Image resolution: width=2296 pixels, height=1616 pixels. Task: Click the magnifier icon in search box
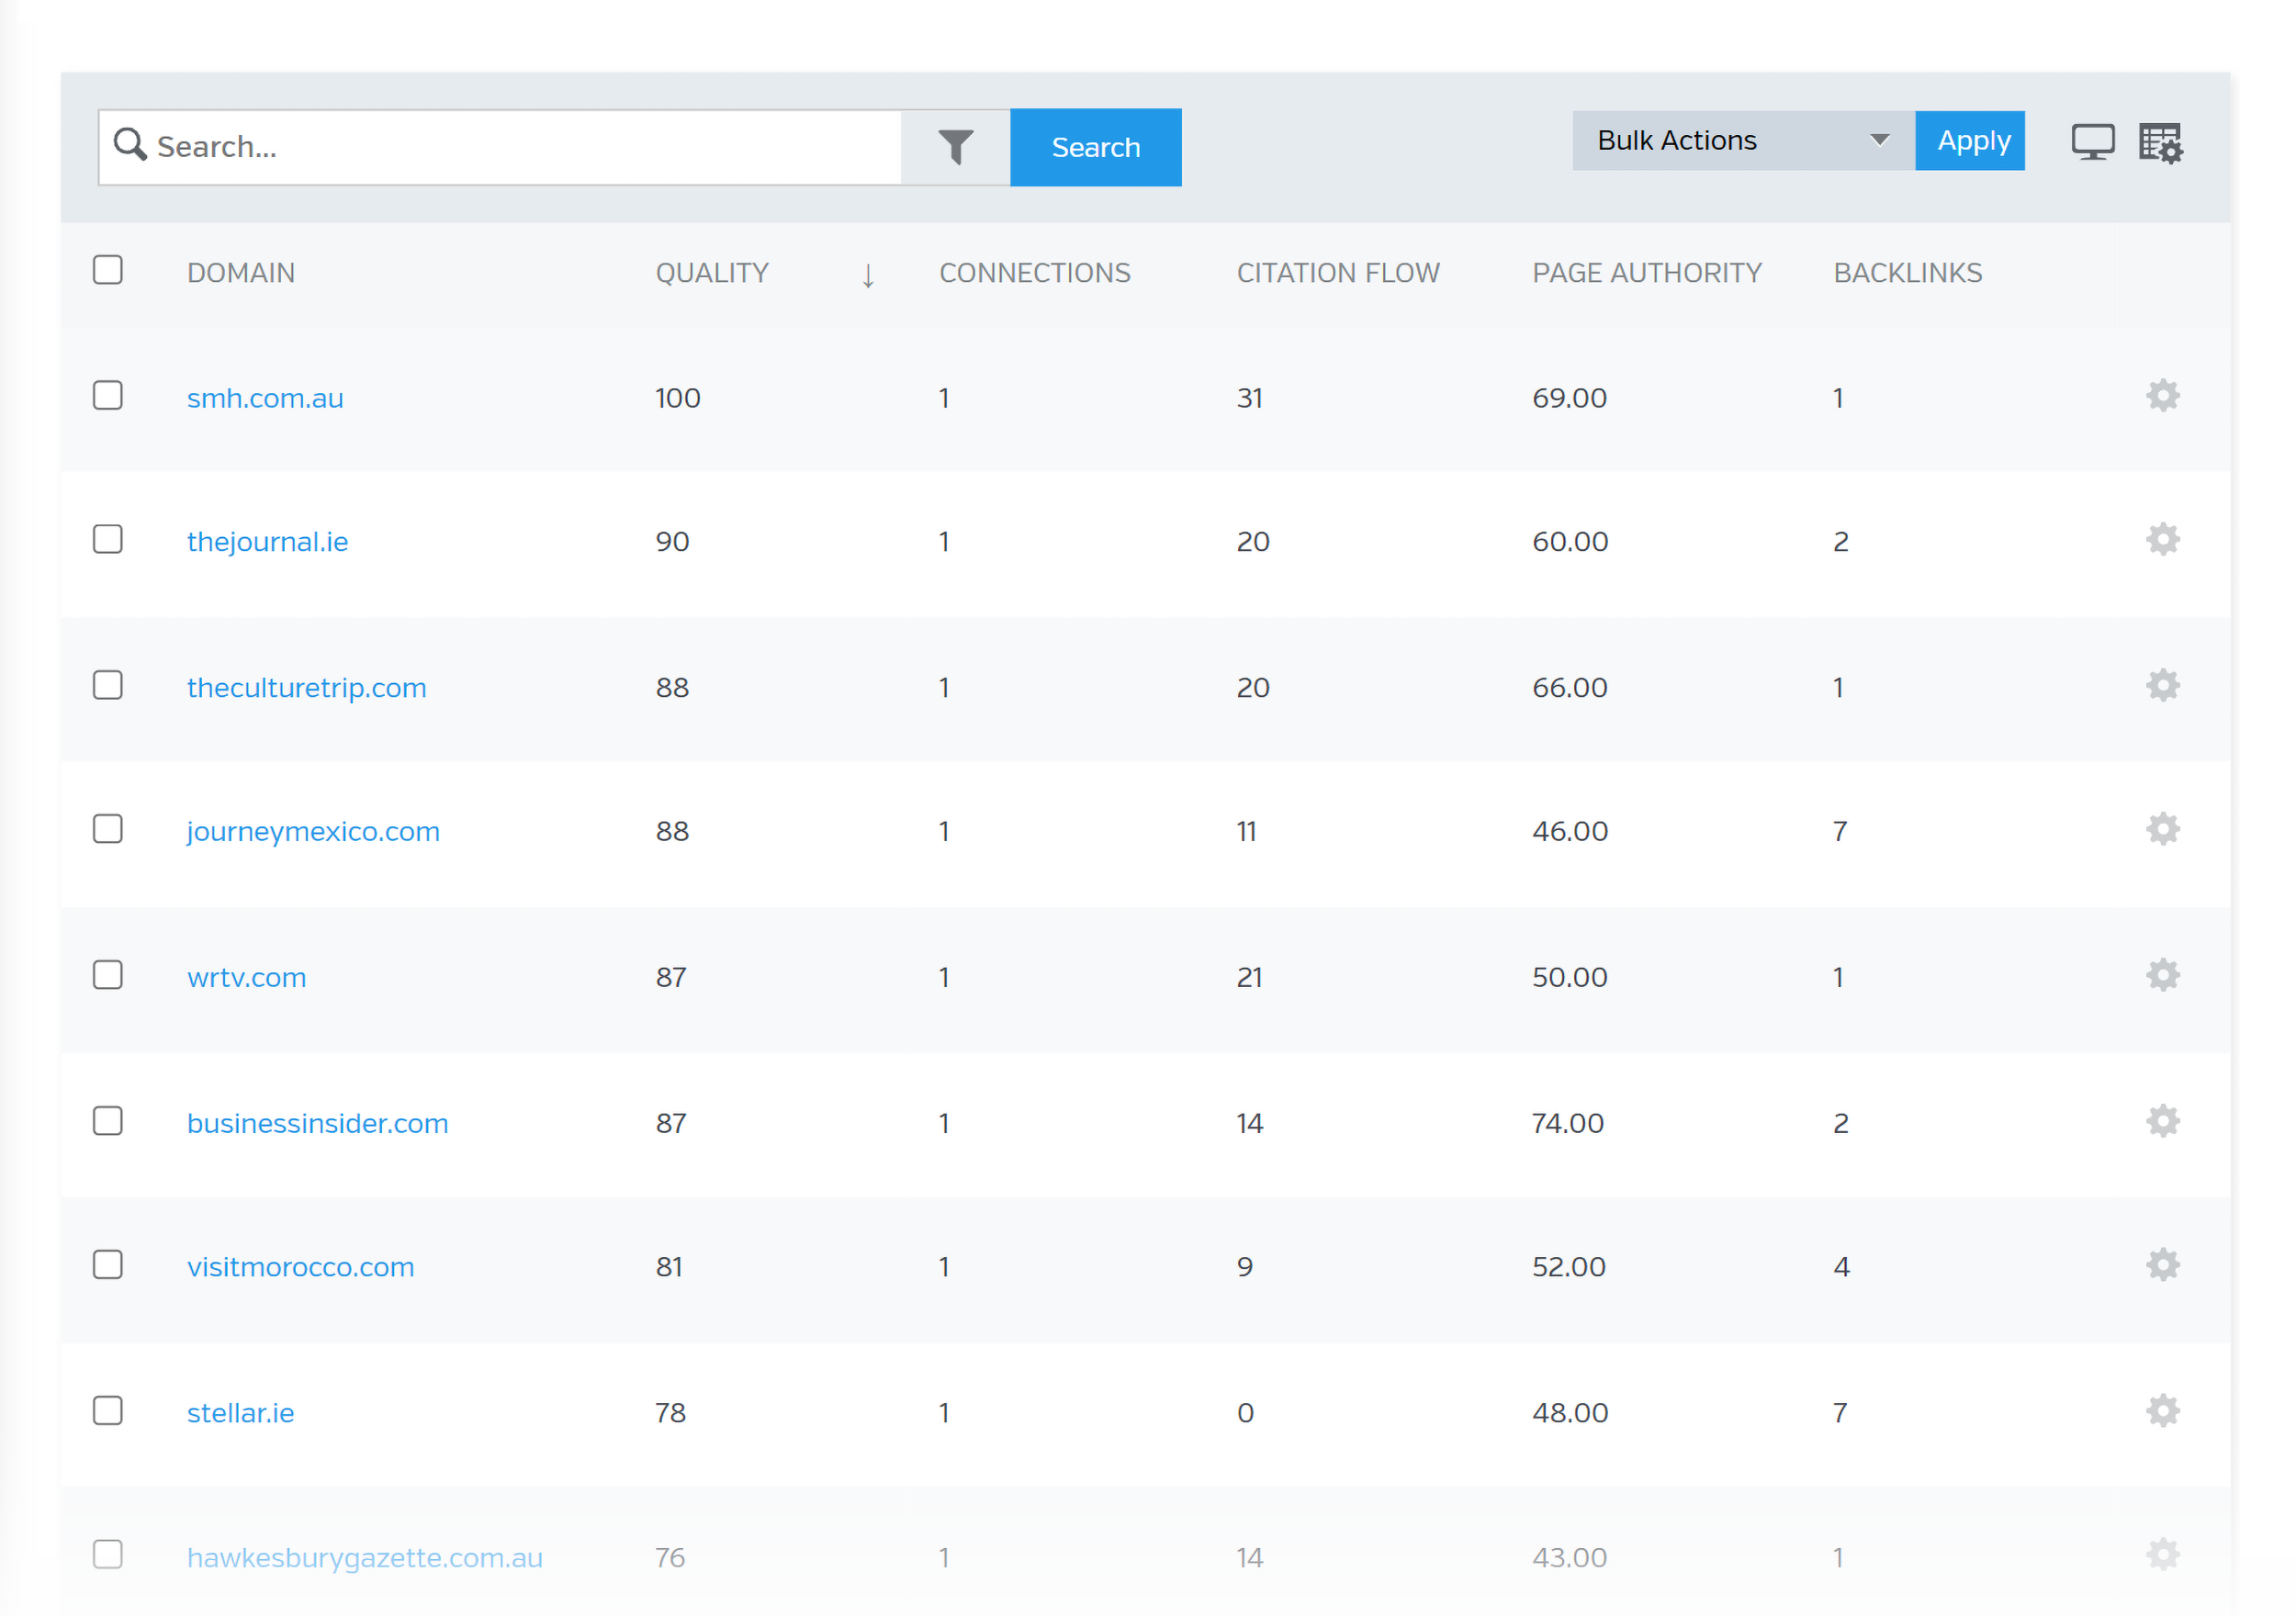[130, 144]
